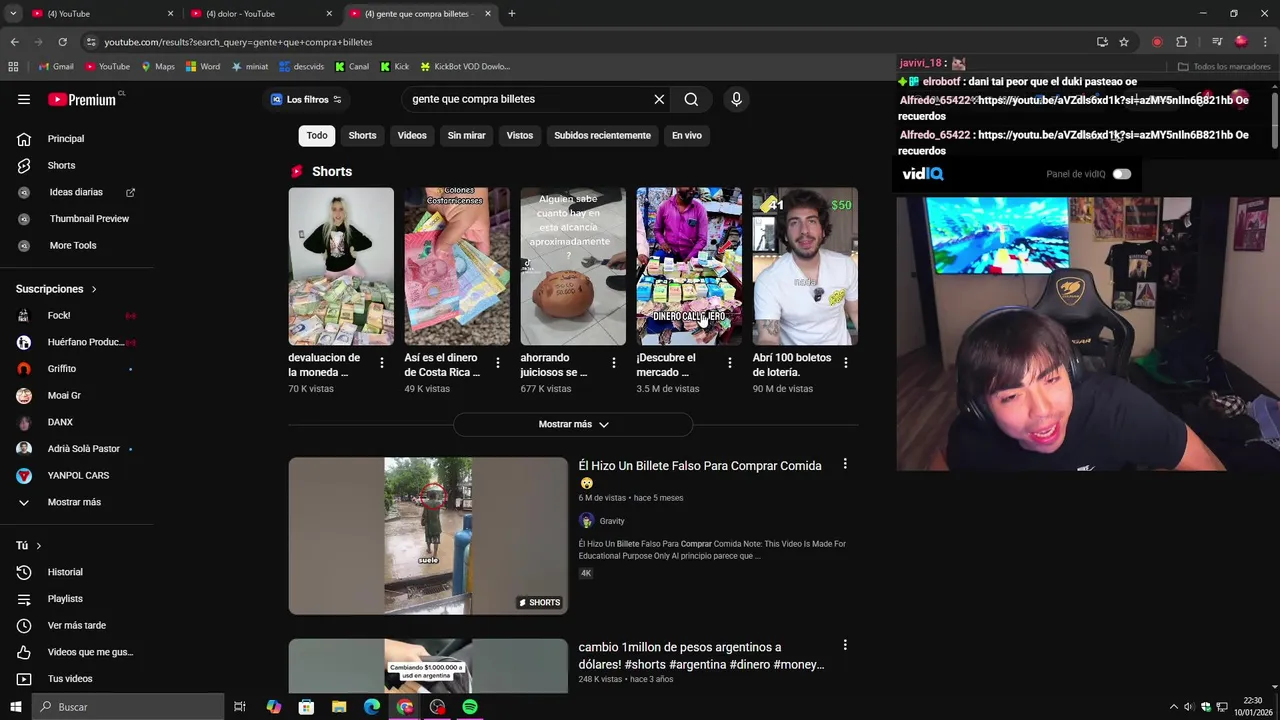Open the browser extensions puzzle menu
1280x720 pixels.
[1181, 42]
